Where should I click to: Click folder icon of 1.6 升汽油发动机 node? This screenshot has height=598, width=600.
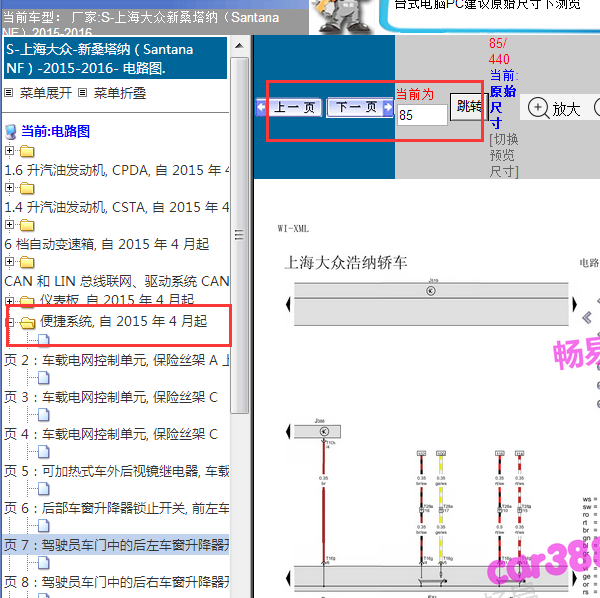(x=27, y=151)
